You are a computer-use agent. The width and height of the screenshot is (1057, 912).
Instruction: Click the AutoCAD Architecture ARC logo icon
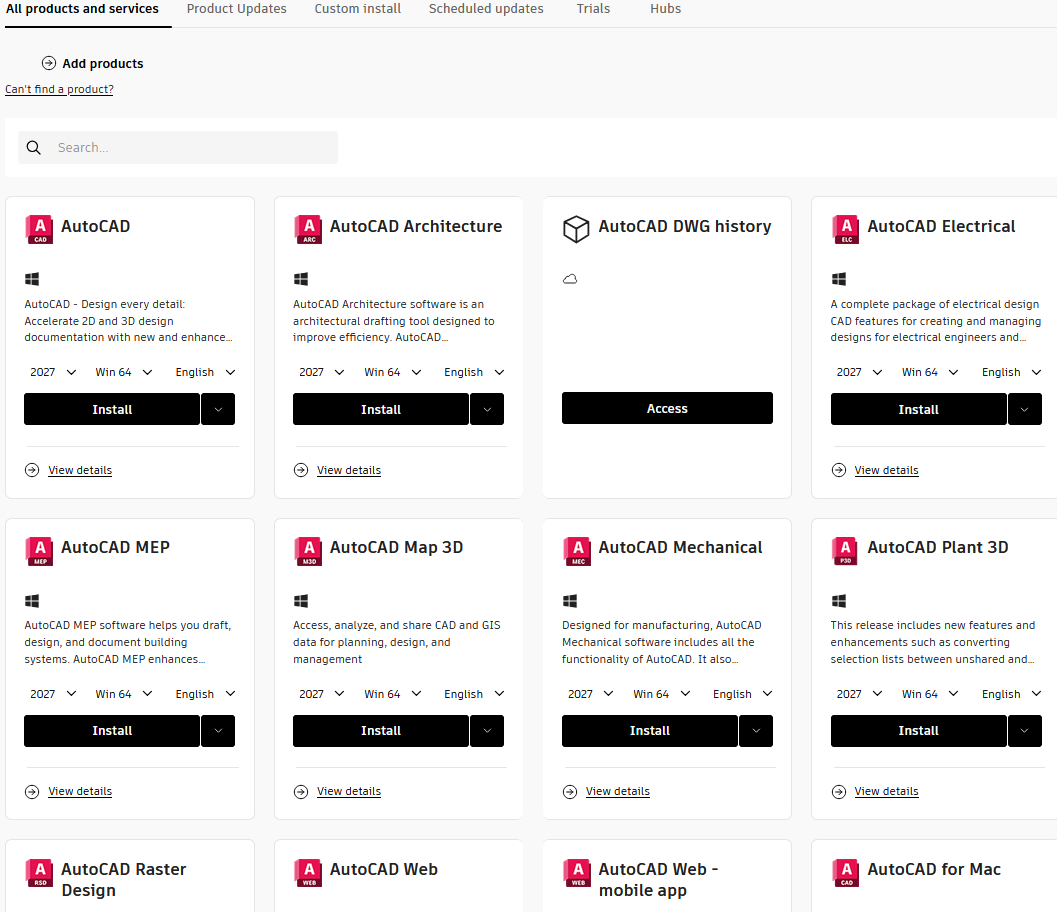coord(308,229)
